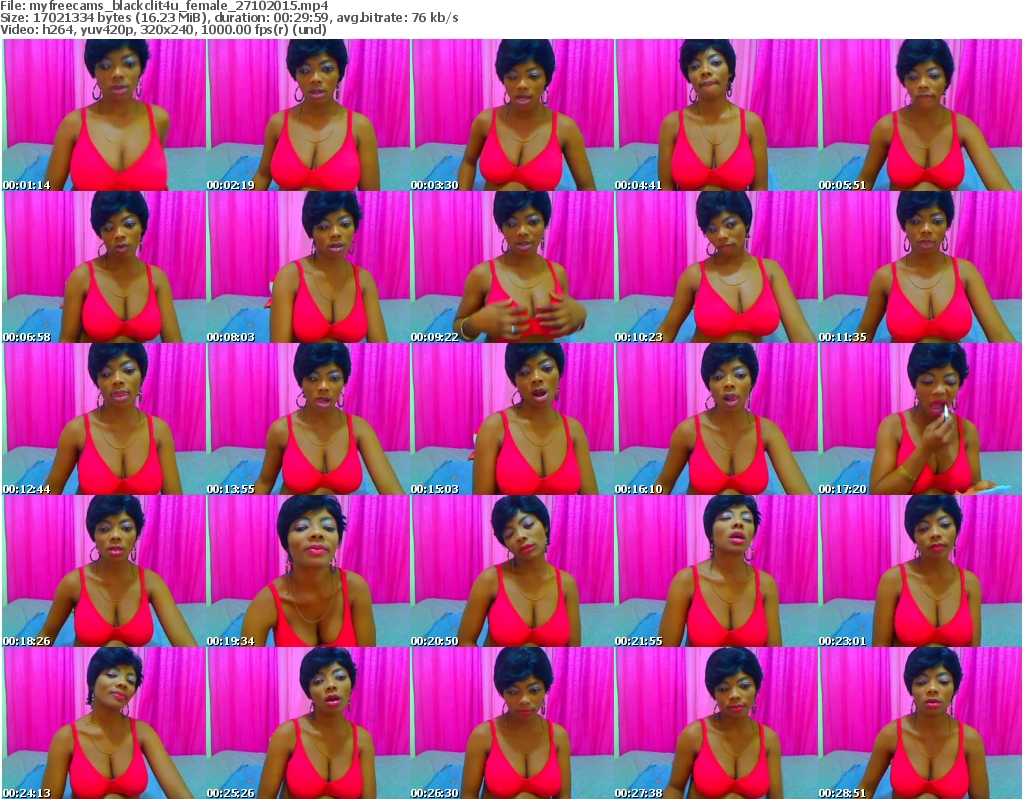View the frame at 00:26:30

pyautogui.click(x=512, y=723)
